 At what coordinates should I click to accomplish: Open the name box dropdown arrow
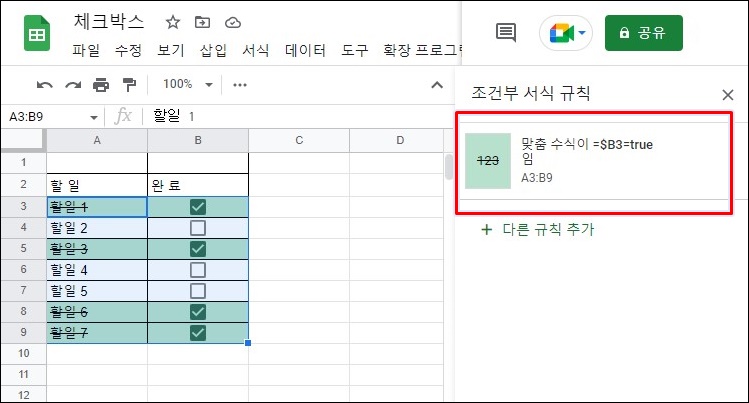pos(94,117)
